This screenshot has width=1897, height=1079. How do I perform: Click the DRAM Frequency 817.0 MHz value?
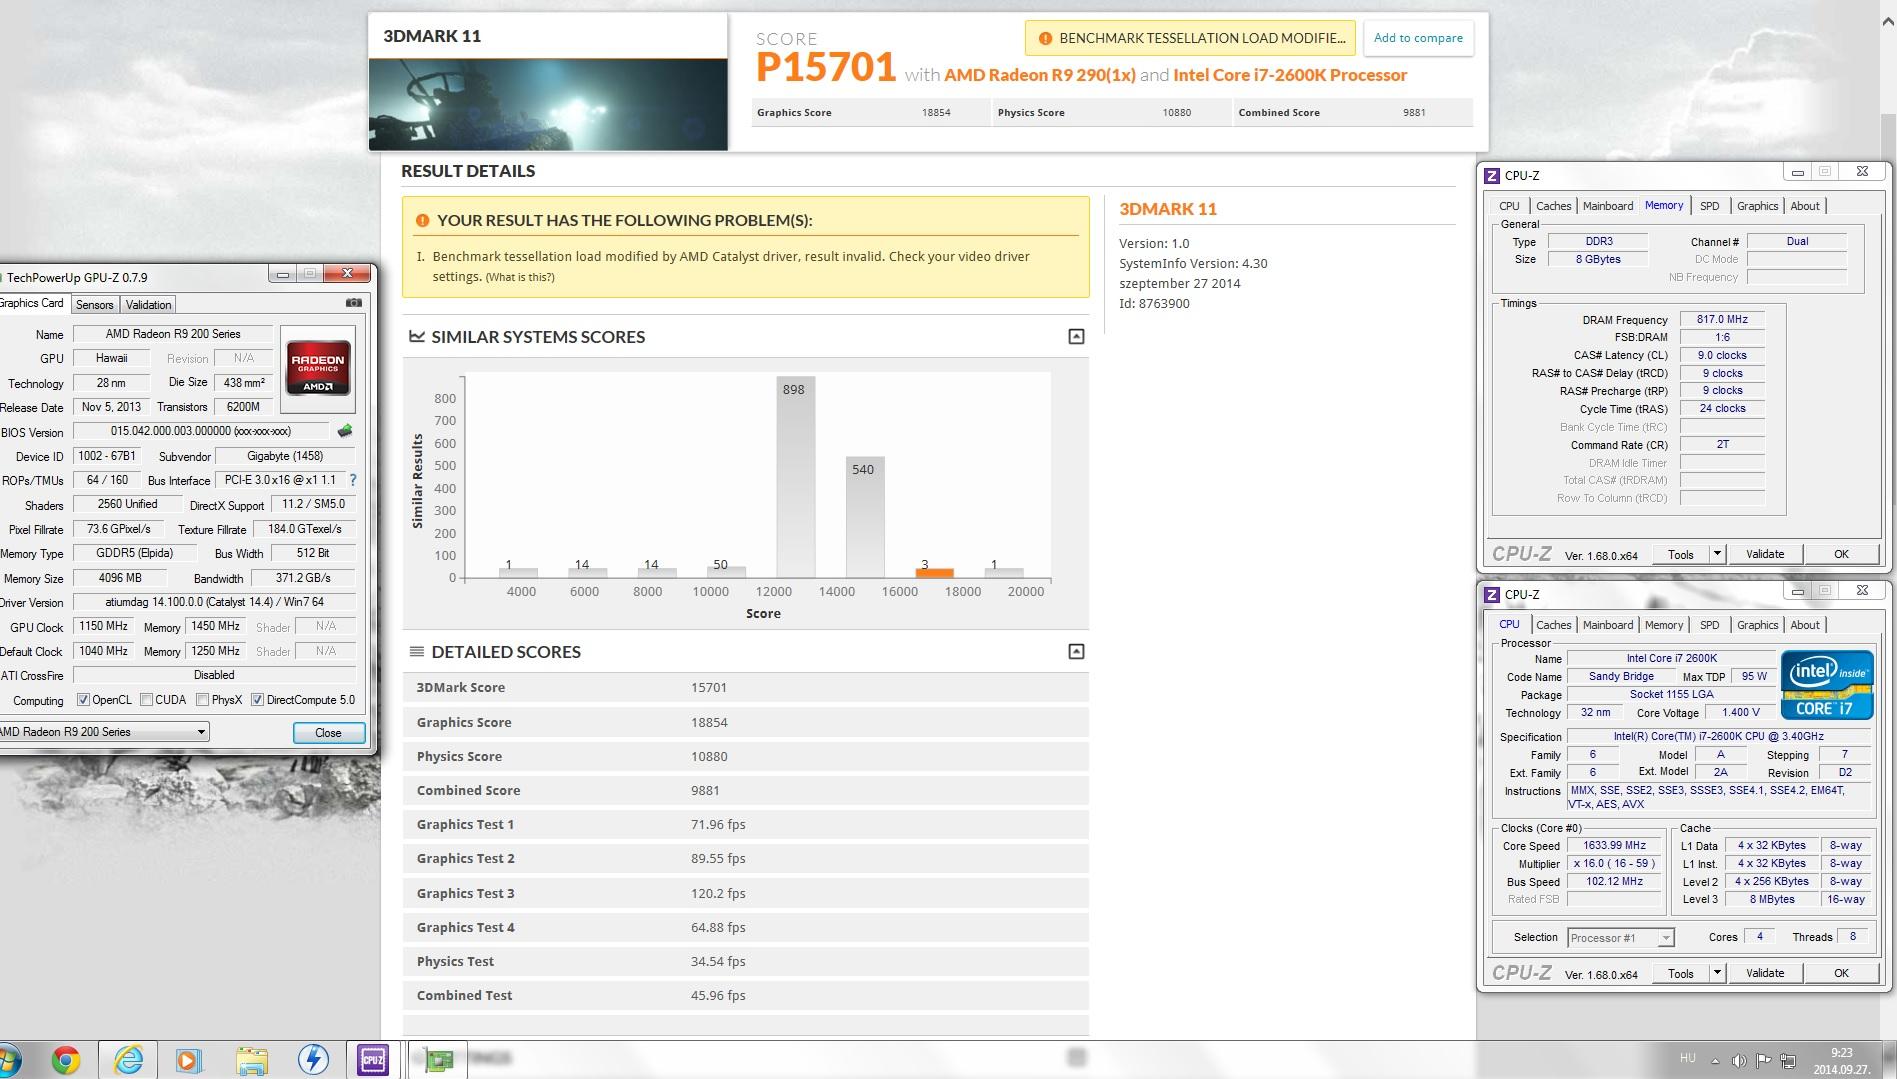pyautogui.click(x=1722, y=320)
